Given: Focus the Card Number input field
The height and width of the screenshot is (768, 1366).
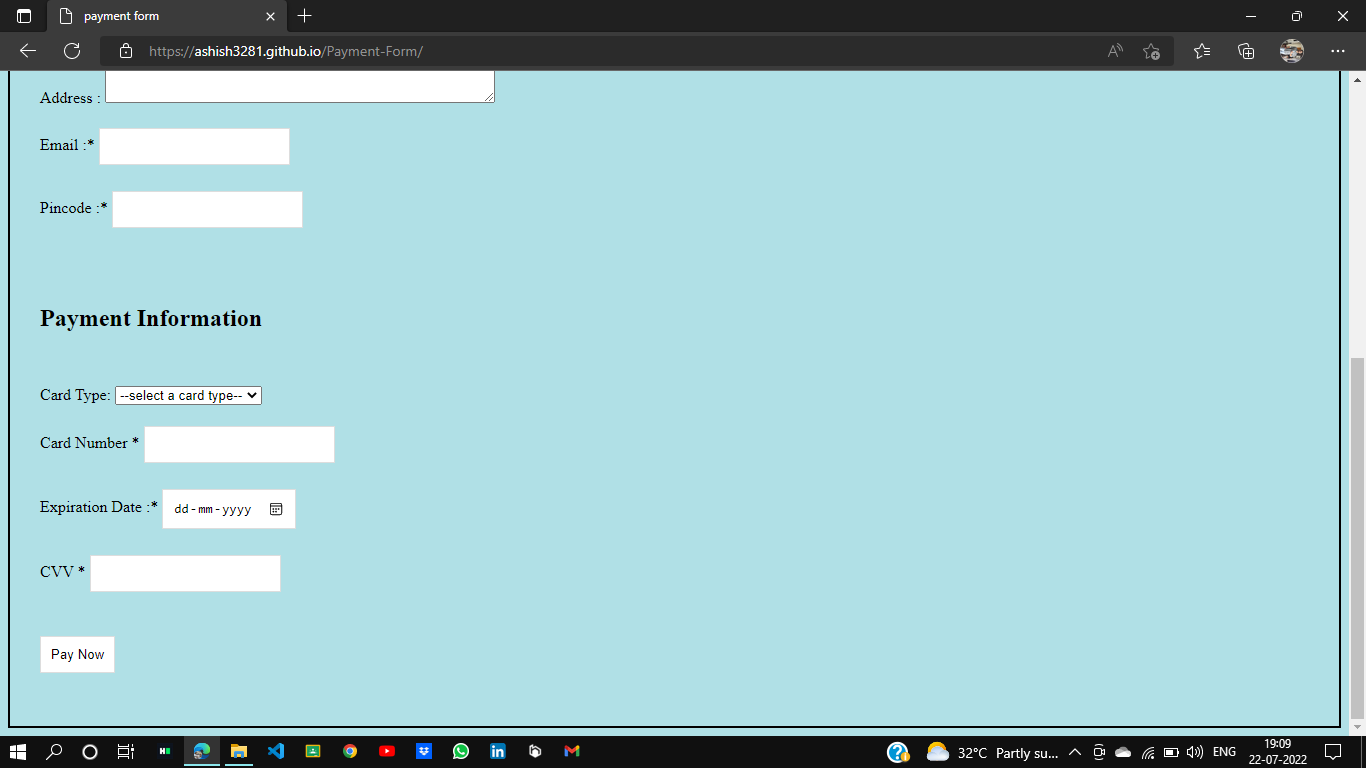Looking at the screenshot, I should [239, 445].
